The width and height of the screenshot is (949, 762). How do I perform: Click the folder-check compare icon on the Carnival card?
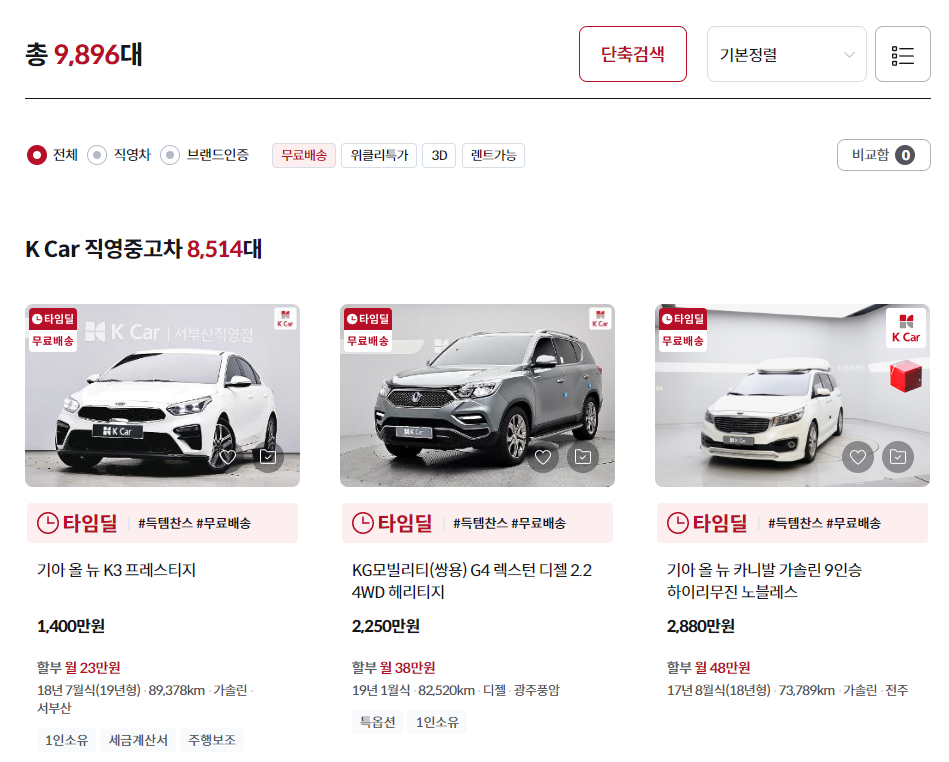pyautogui.click(x=896, y=456)
